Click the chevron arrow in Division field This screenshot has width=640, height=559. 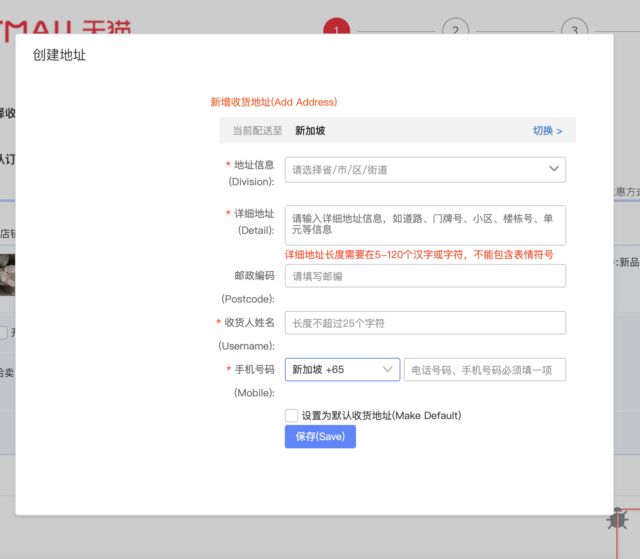click(x=554, y=169)
